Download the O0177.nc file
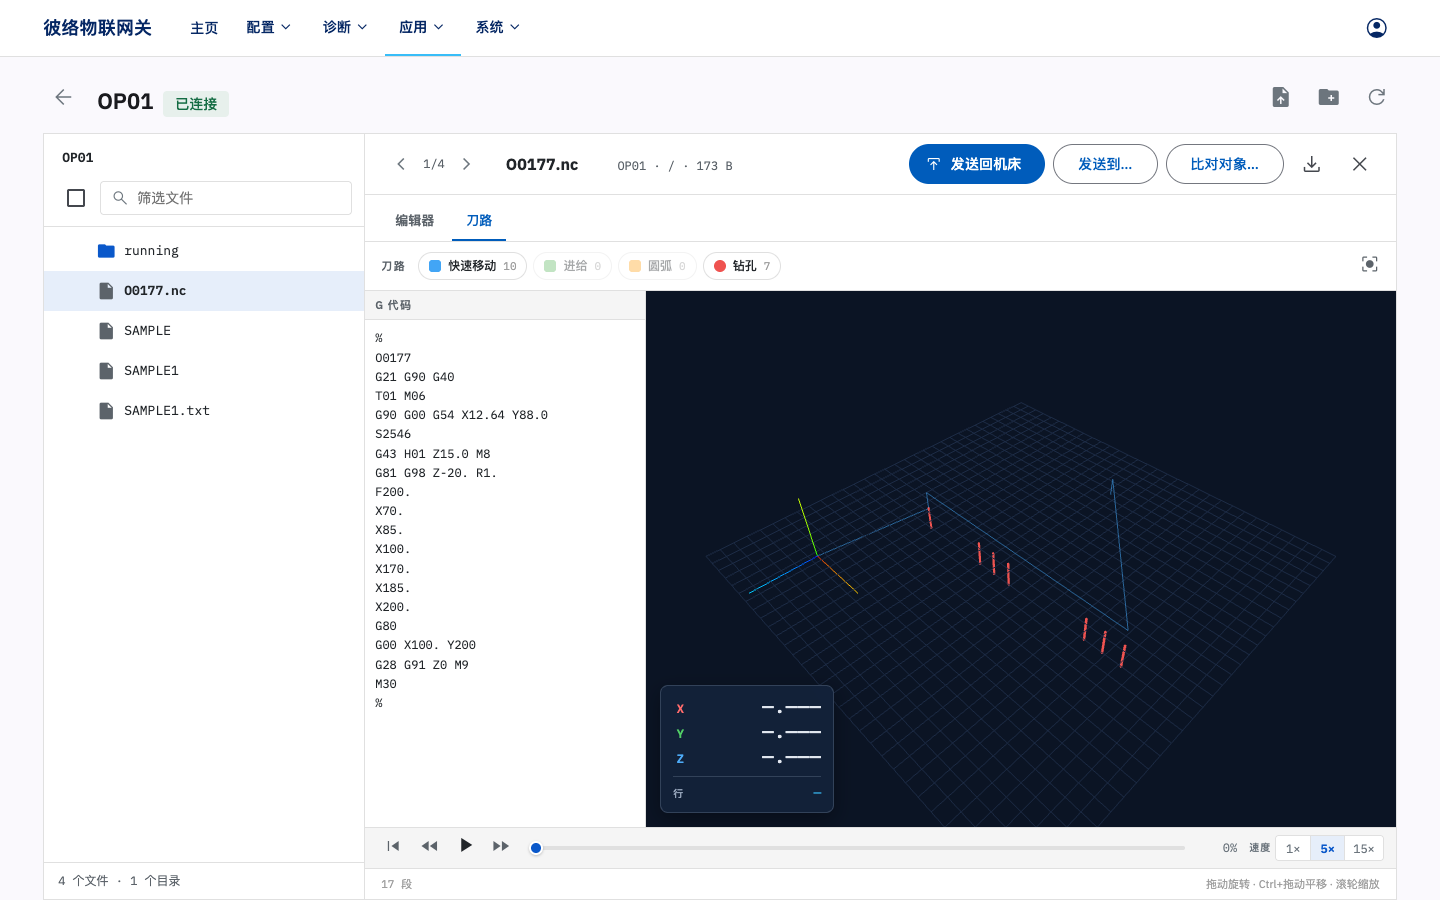 (1312, 164)
